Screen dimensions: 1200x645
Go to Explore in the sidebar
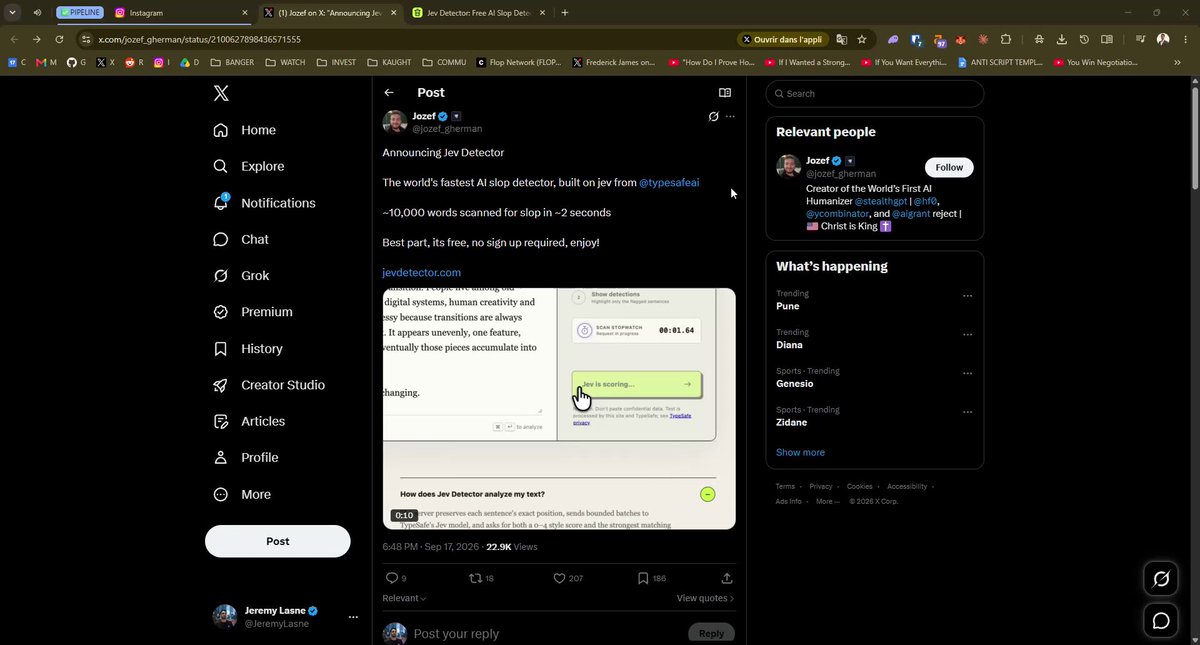pos(249,166)
